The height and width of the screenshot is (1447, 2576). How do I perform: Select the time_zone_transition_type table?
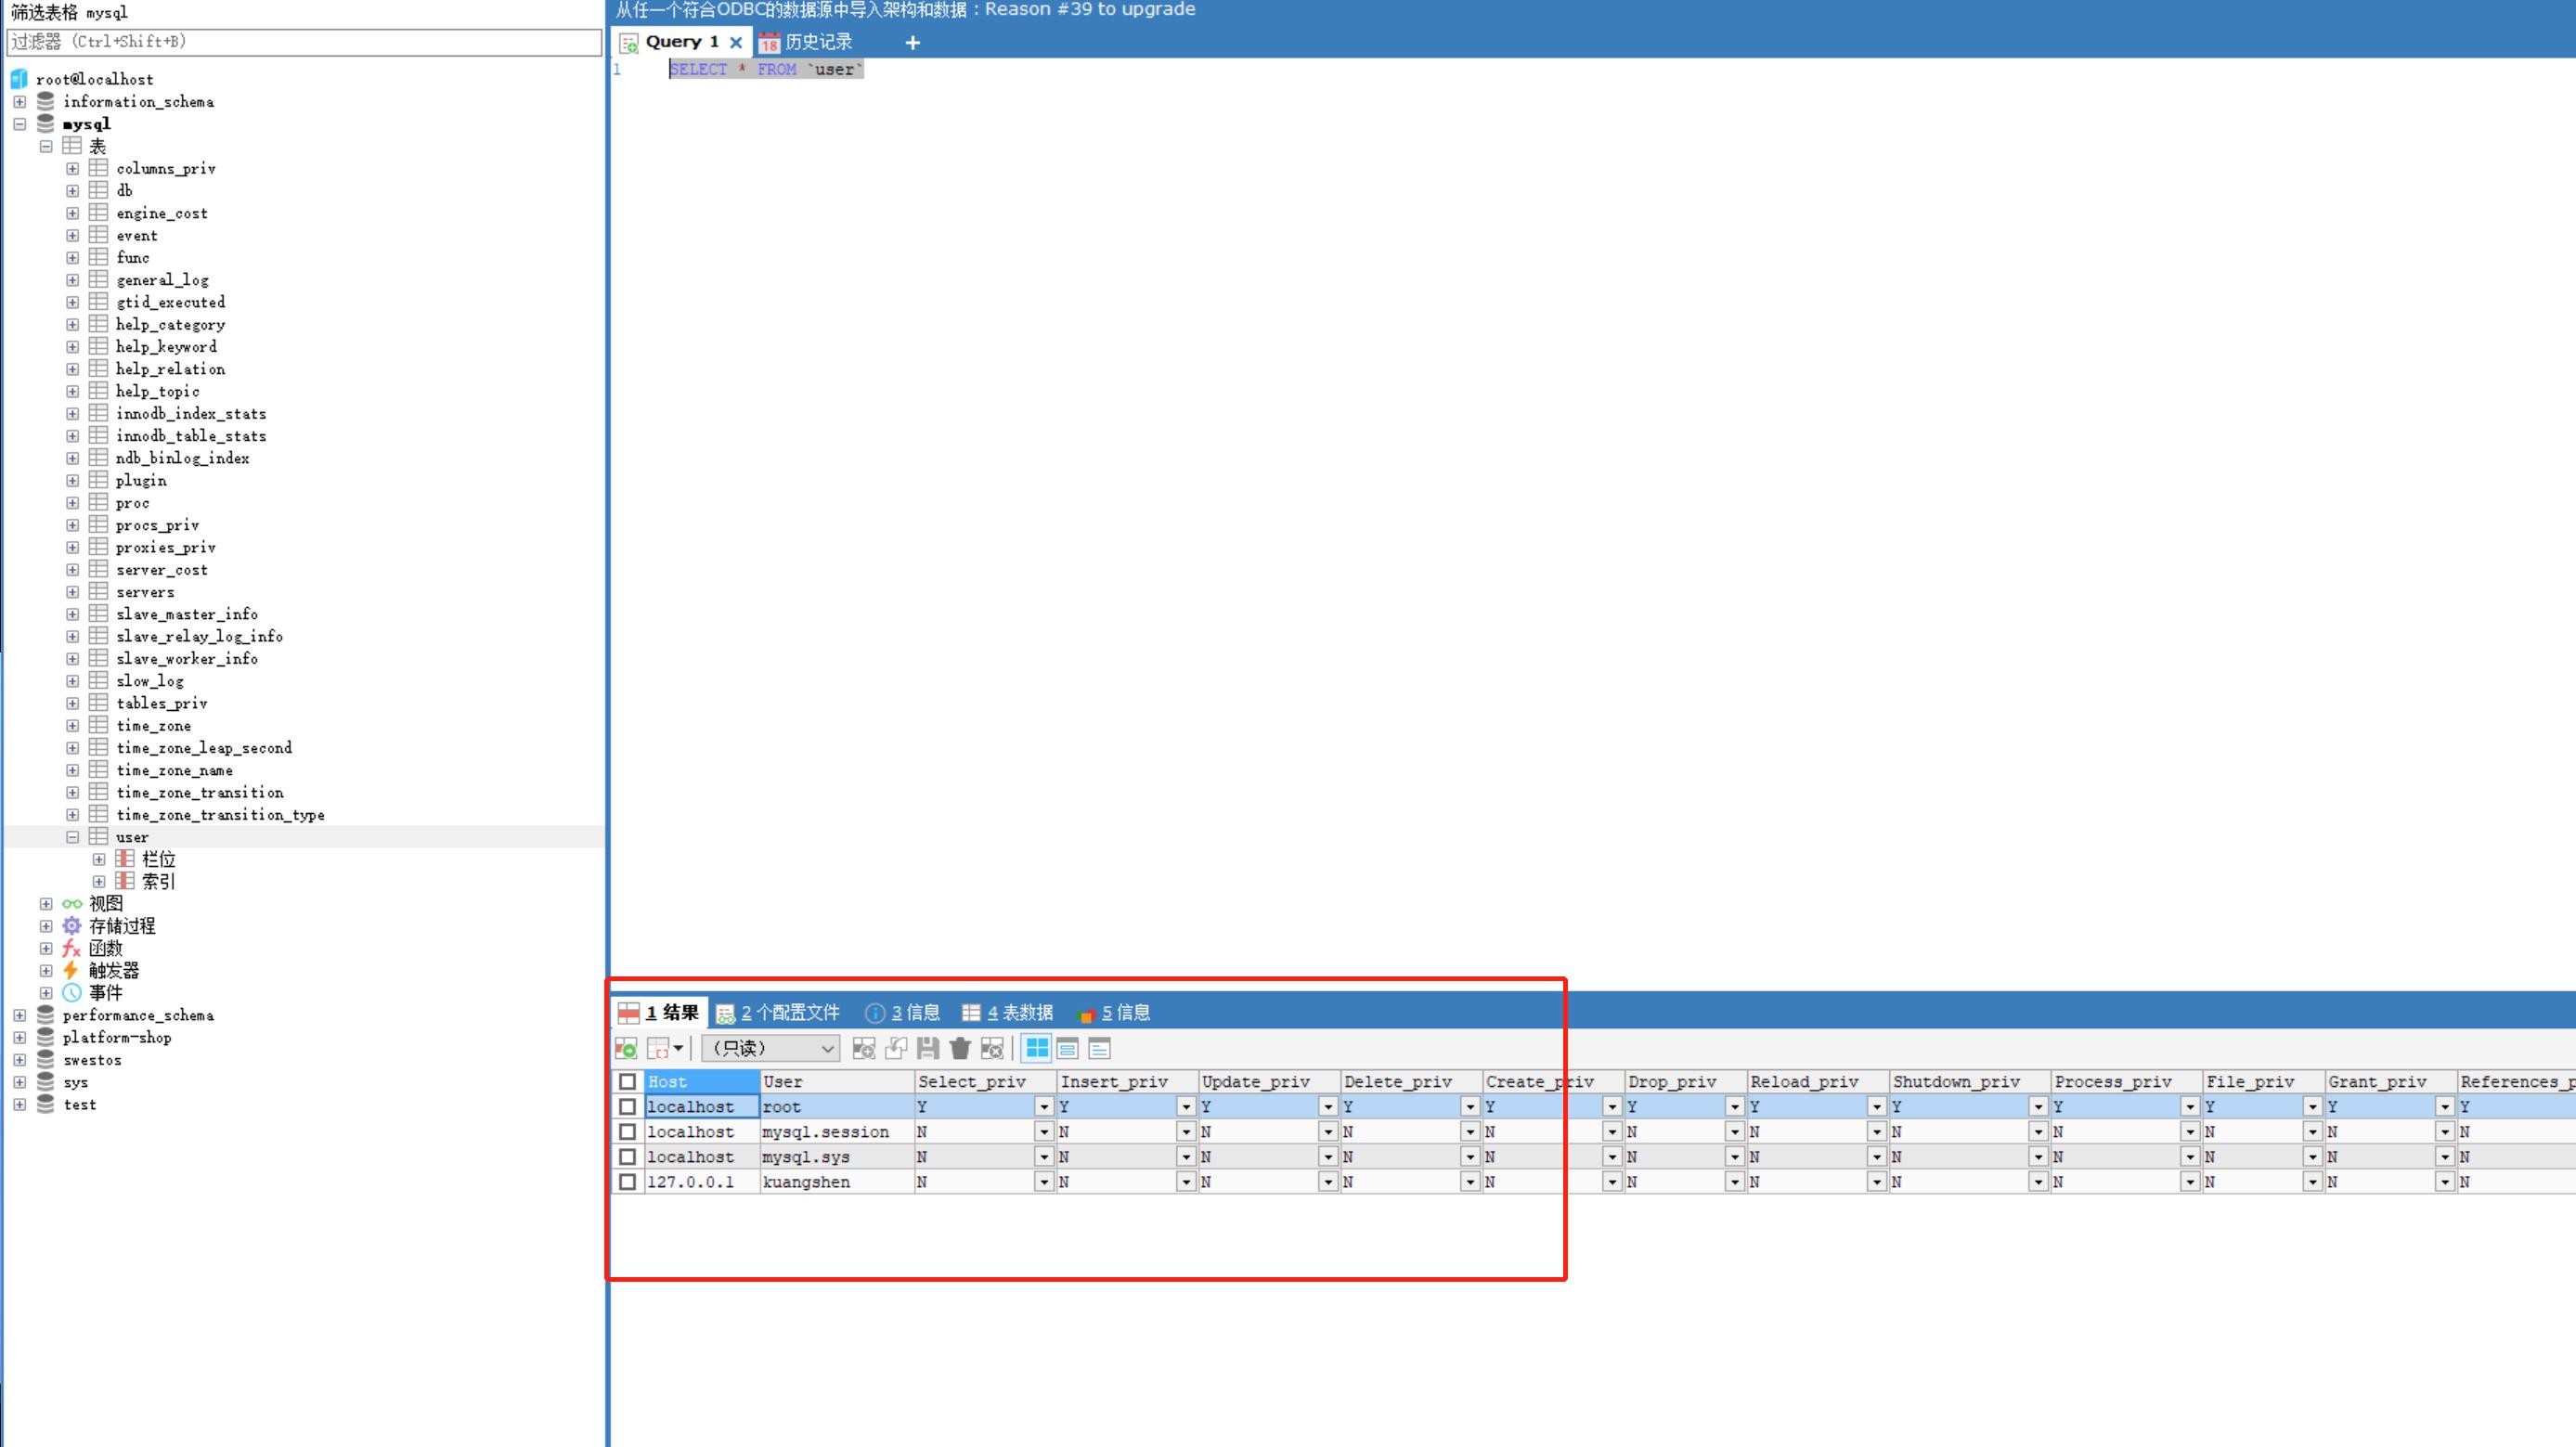tap(220, 815)
